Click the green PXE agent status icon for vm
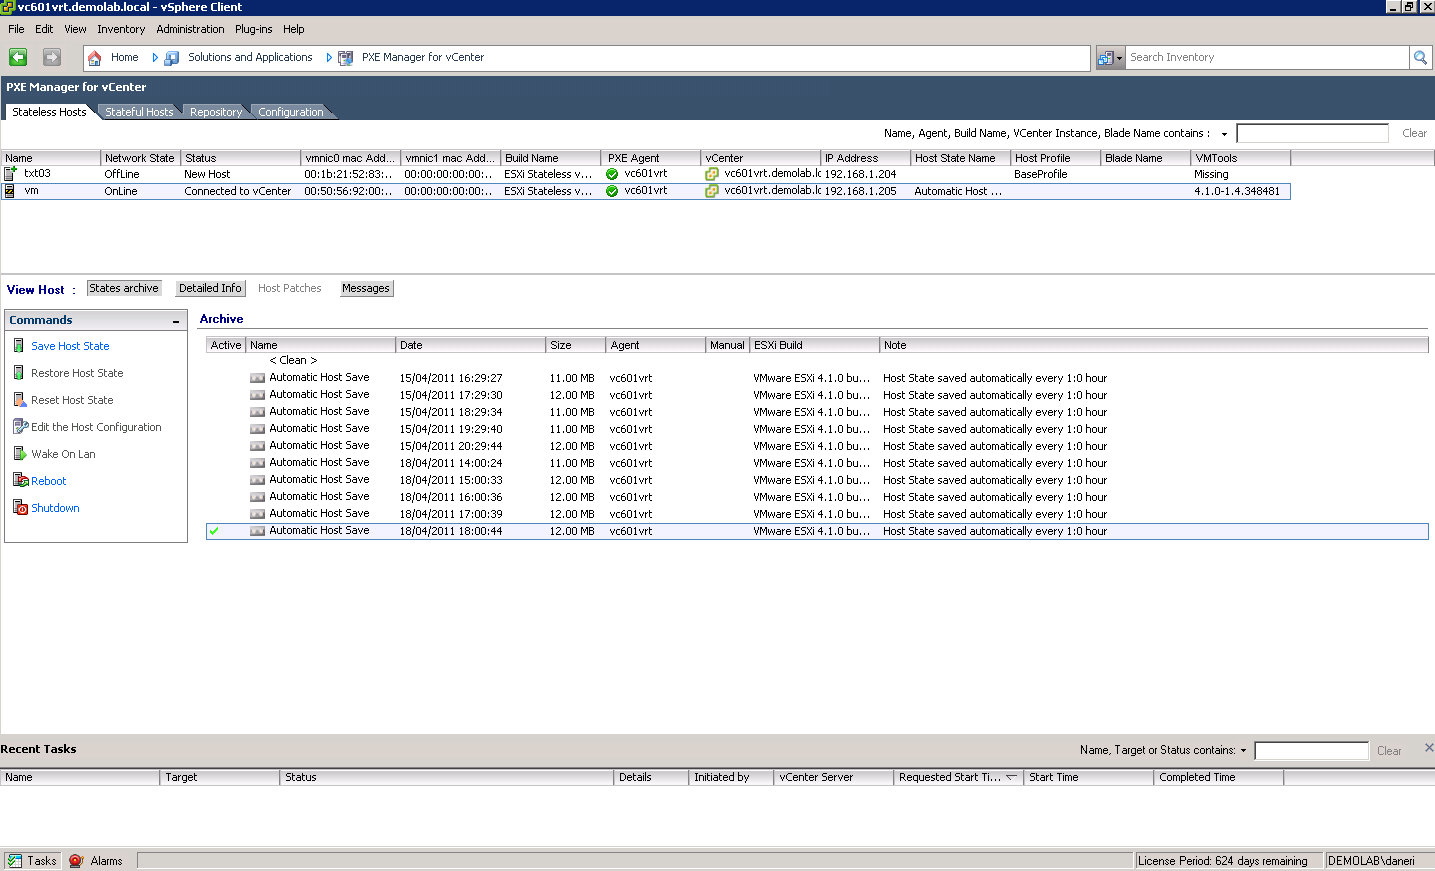Image resolution: width=1435 pixels, height=871 pixels. 612,191
